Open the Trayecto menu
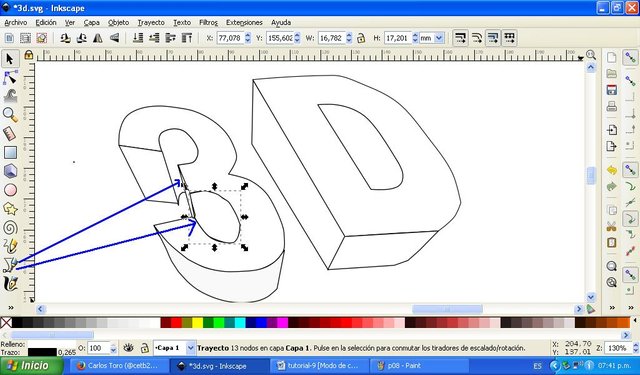 click(x=151, y=22)
